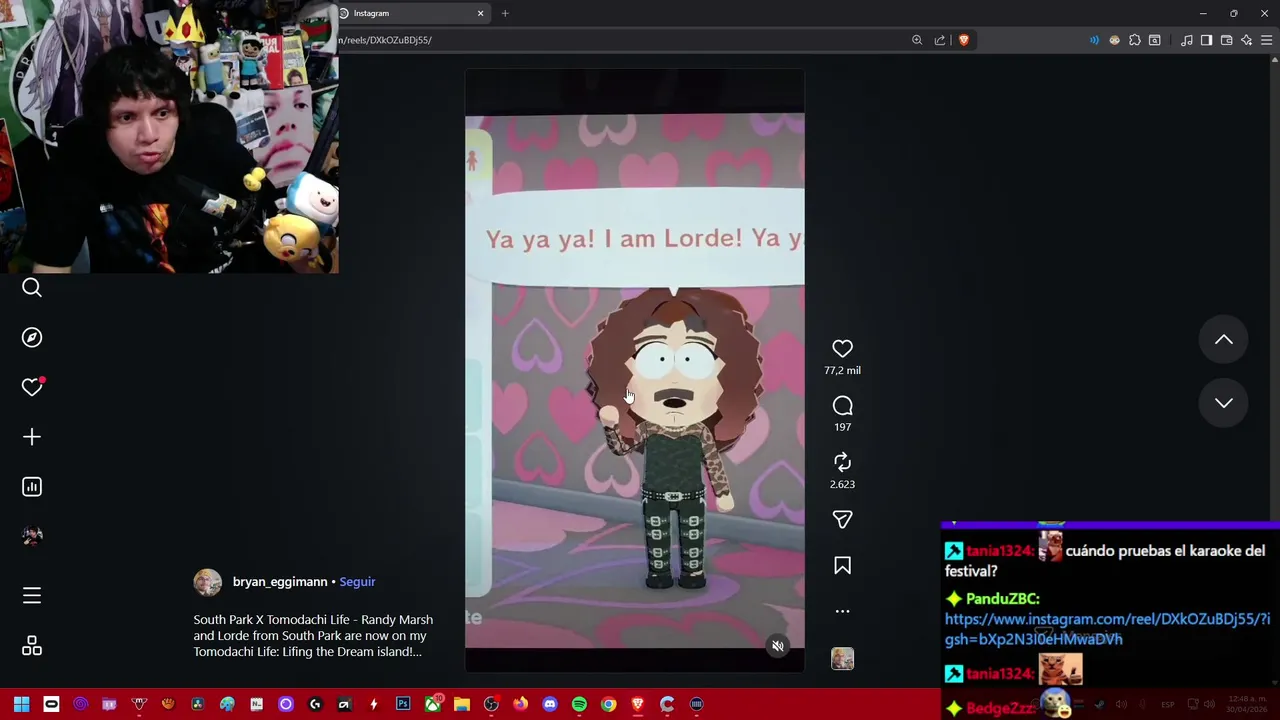Click bryan_eggimann's avatar picture

pos(208,582)
